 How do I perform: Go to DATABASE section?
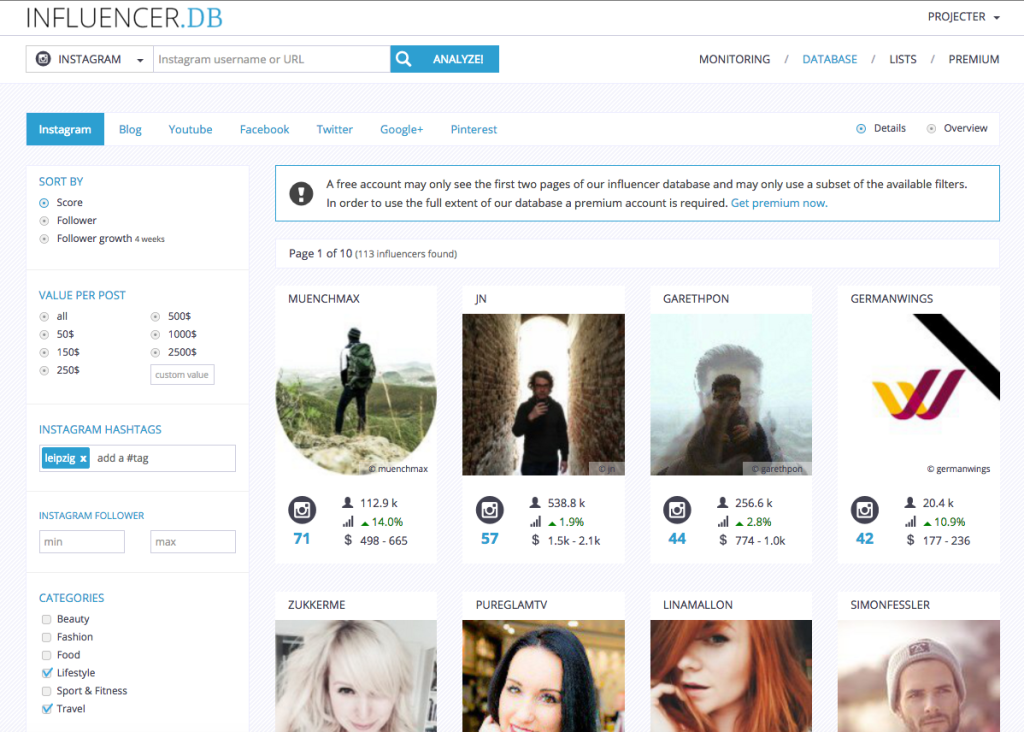pos(829,59)
